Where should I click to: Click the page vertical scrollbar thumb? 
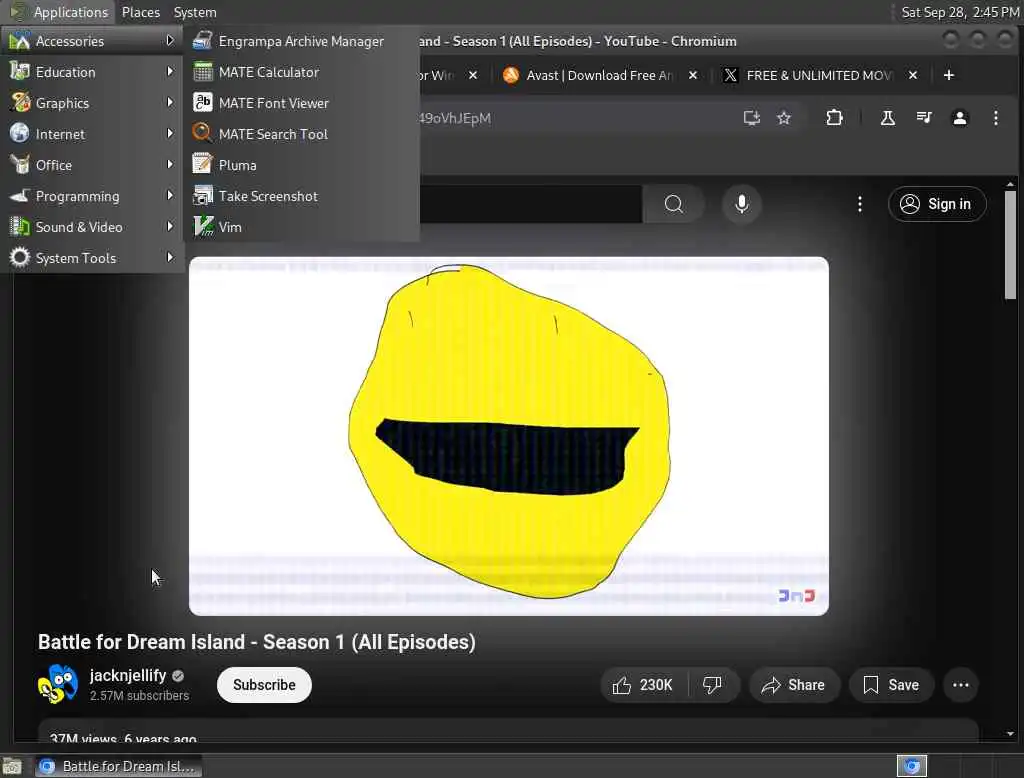(x=1010, y=245)
